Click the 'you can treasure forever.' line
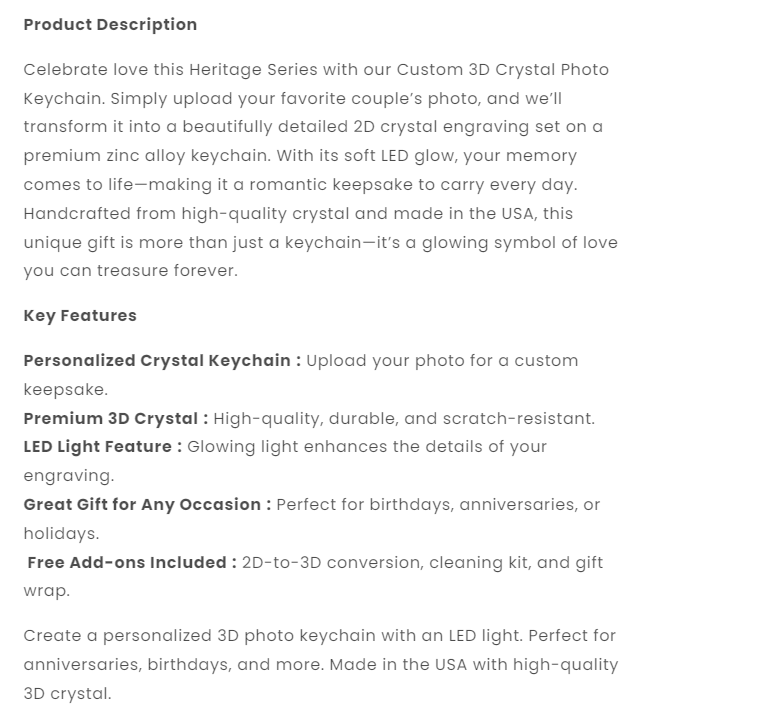Image resolution: width=760 pixels, height=721 pixels. point(131,272)
